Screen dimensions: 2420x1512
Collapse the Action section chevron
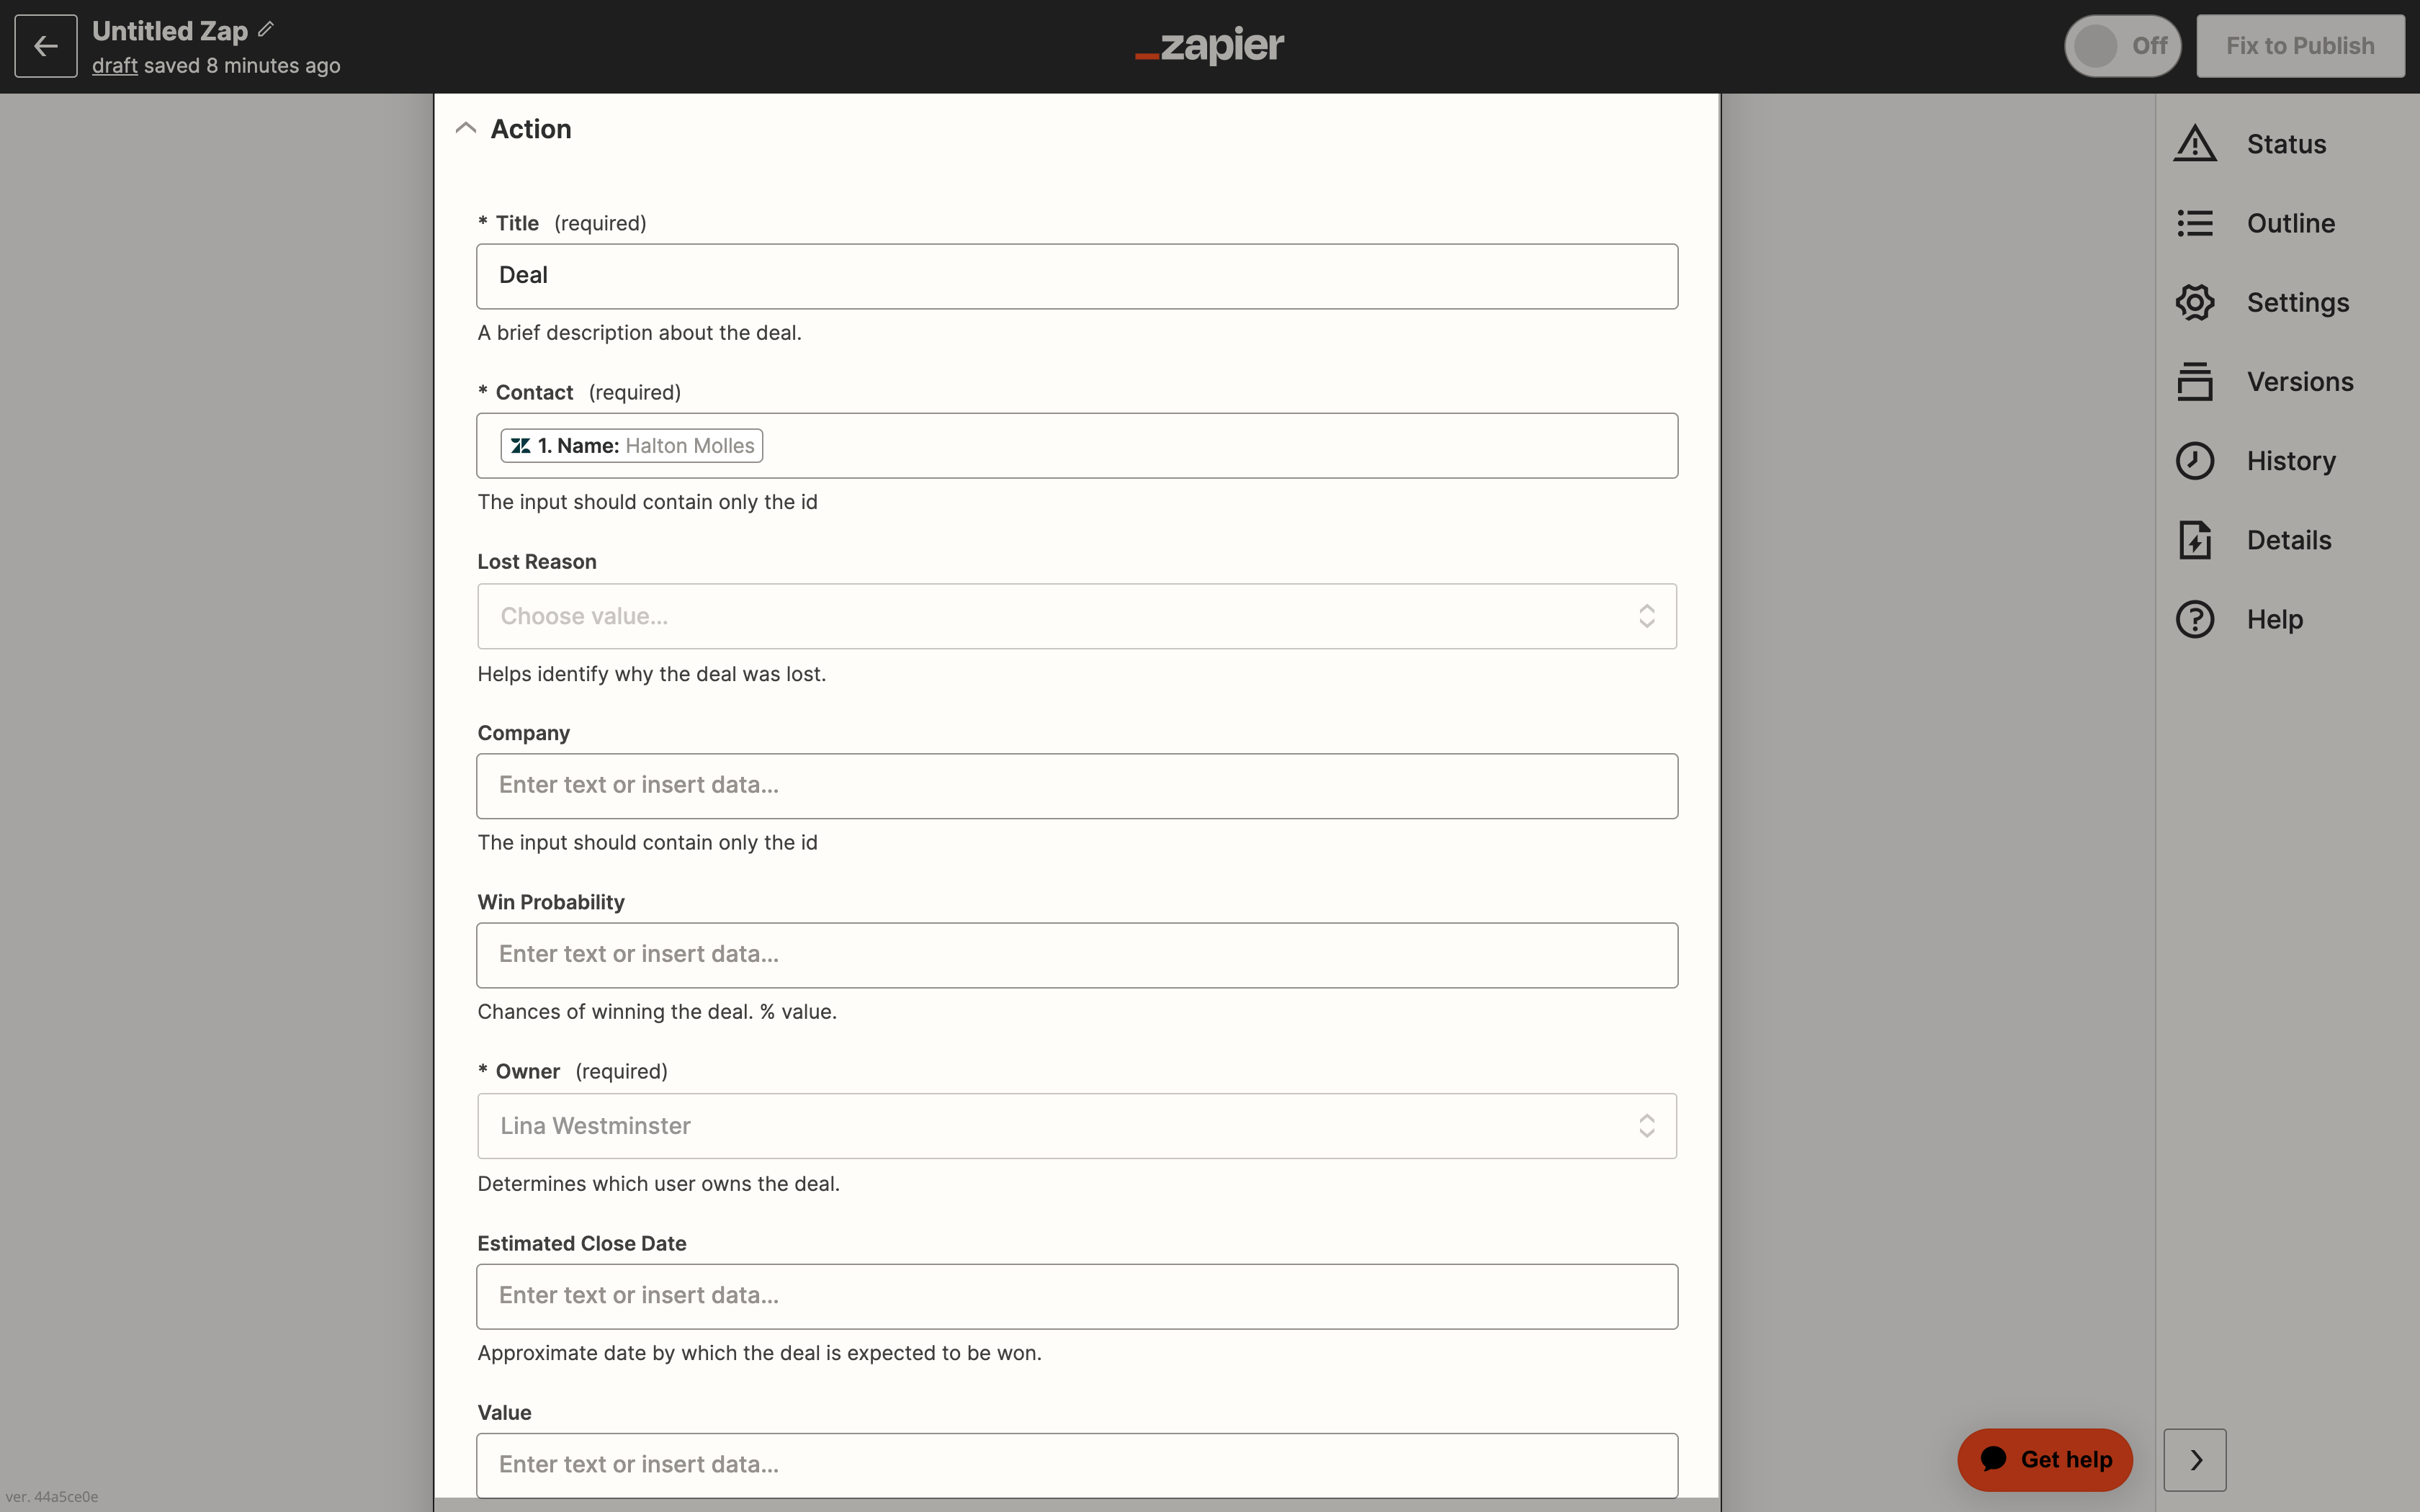pyautogui.click(x=465, y=128)
